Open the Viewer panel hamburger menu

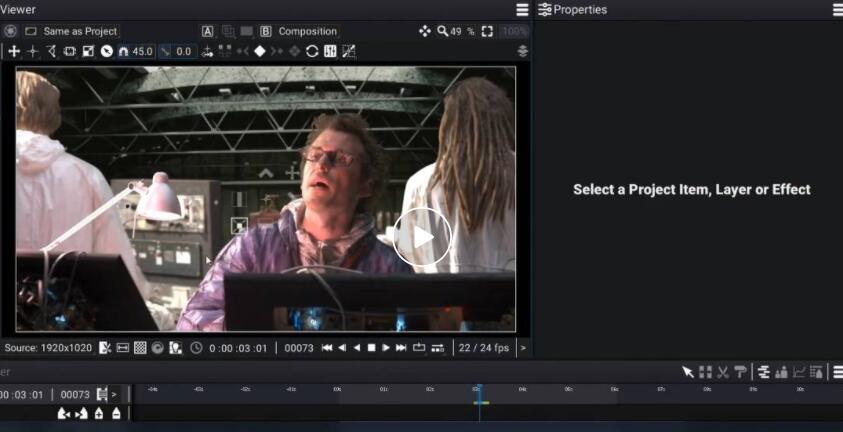point(522,10)
